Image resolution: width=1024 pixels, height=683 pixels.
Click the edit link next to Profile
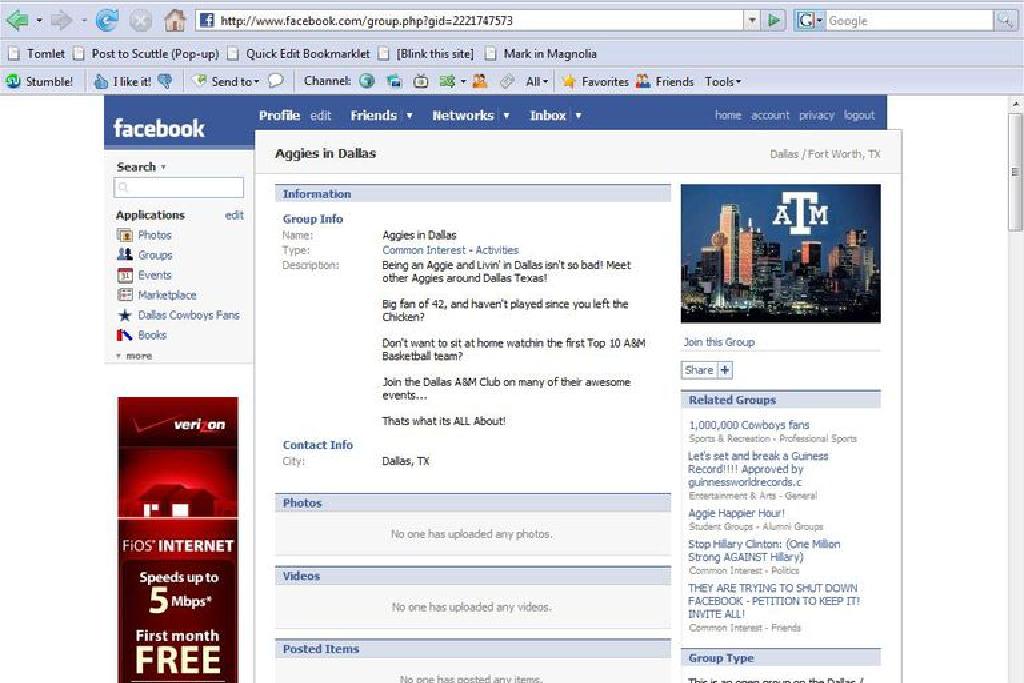point(321,116)
